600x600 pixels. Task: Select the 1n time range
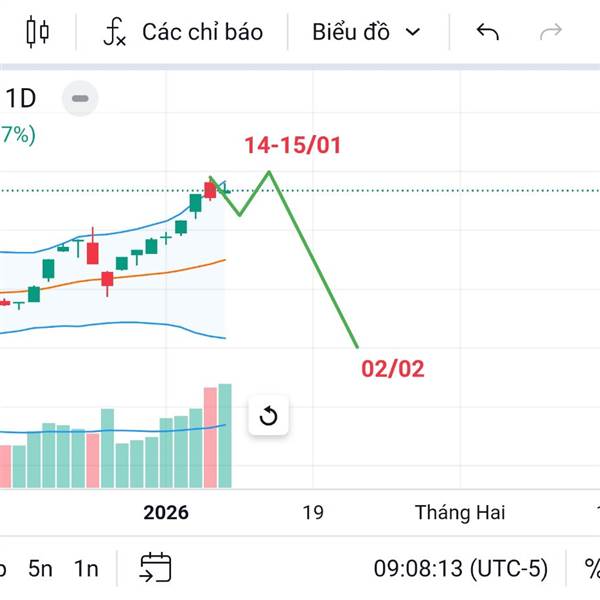[87, 569]
